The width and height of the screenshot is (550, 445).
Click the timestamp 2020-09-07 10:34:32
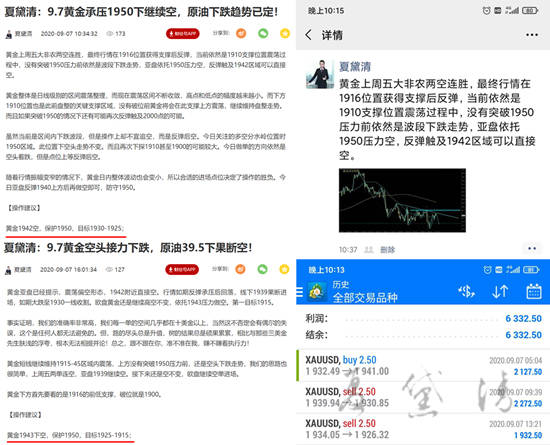[69, 34]
